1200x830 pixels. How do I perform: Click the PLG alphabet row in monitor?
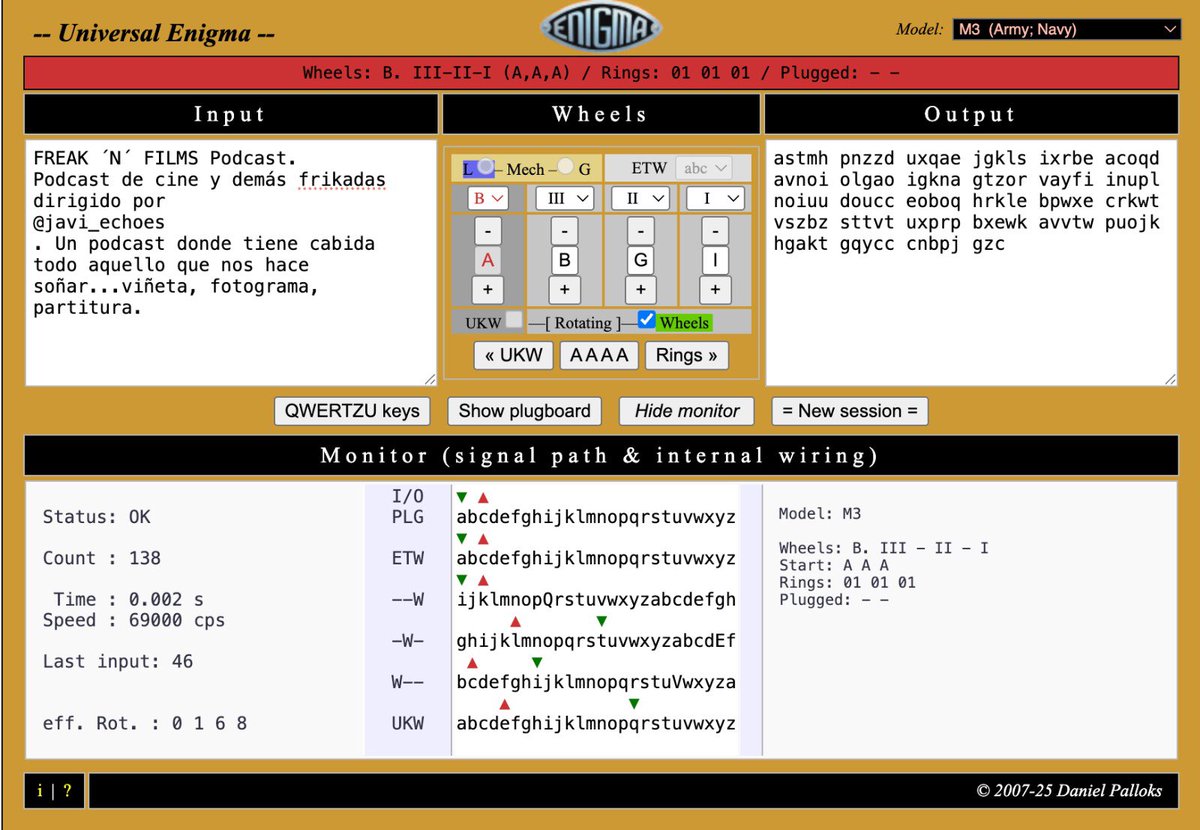click(x=596, y=517)
